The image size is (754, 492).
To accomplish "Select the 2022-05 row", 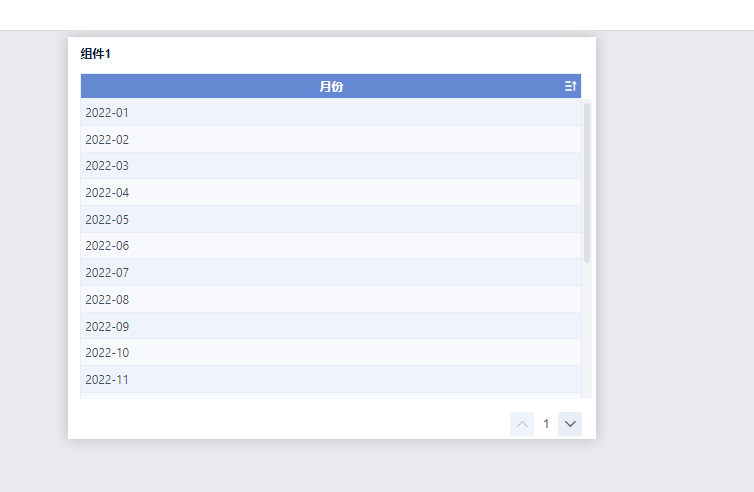I will [x=331, y=219].
